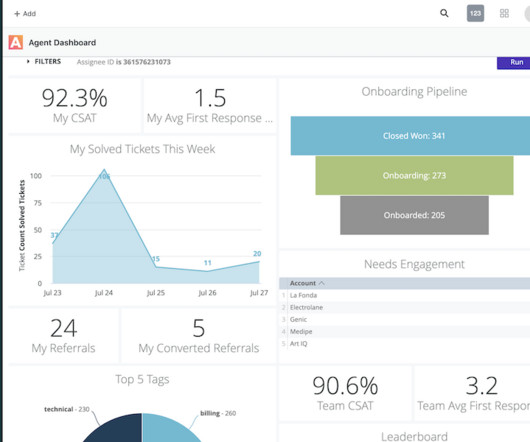Click the Top 5 Tags title
This screenshot has width=530, height=442.
(x=142, y=379)
